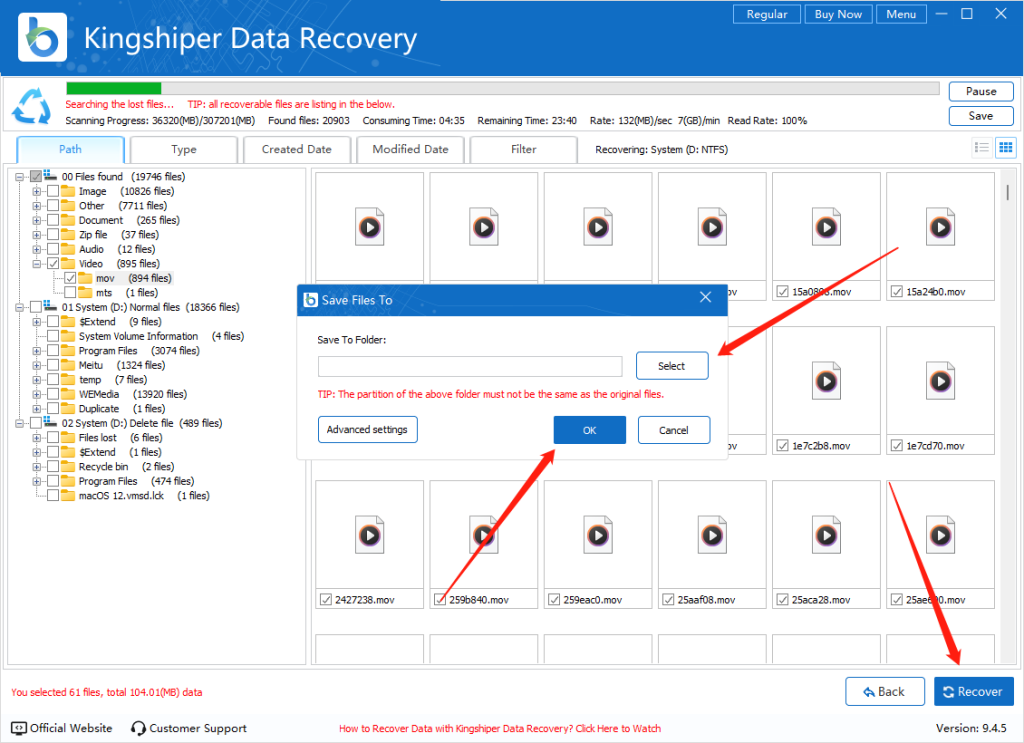Expand the Other folder node
The width and height of the screenshot is (1024, 743).
[37, 206]
